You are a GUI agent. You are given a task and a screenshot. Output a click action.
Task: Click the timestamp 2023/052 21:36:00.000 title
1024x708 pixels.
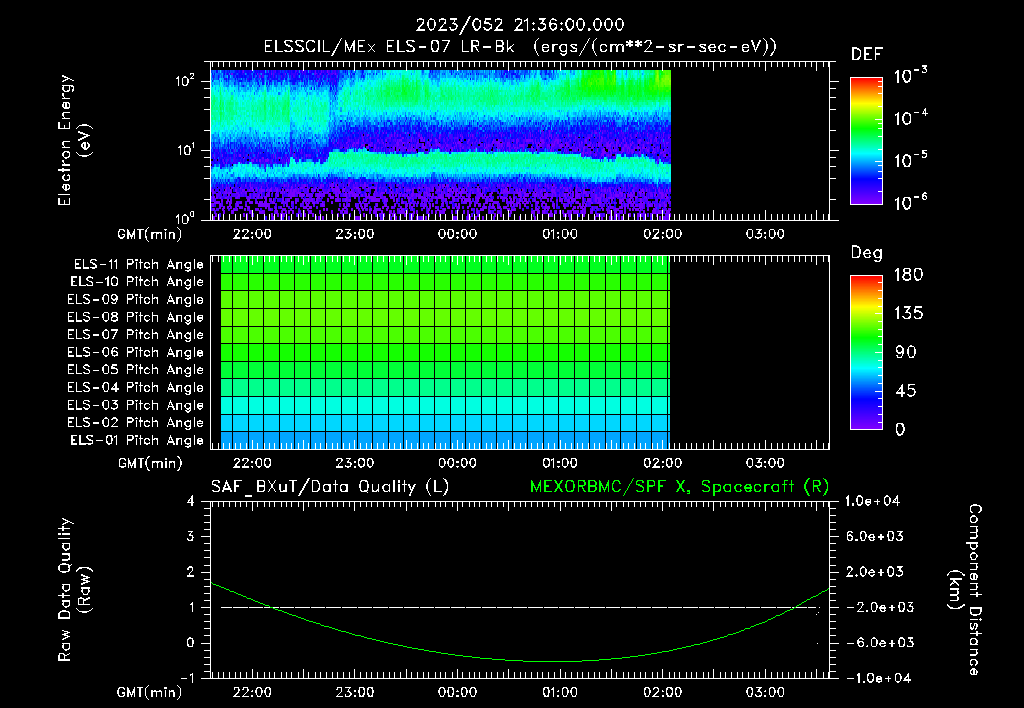pyautogui.click(x=520, y=25)
